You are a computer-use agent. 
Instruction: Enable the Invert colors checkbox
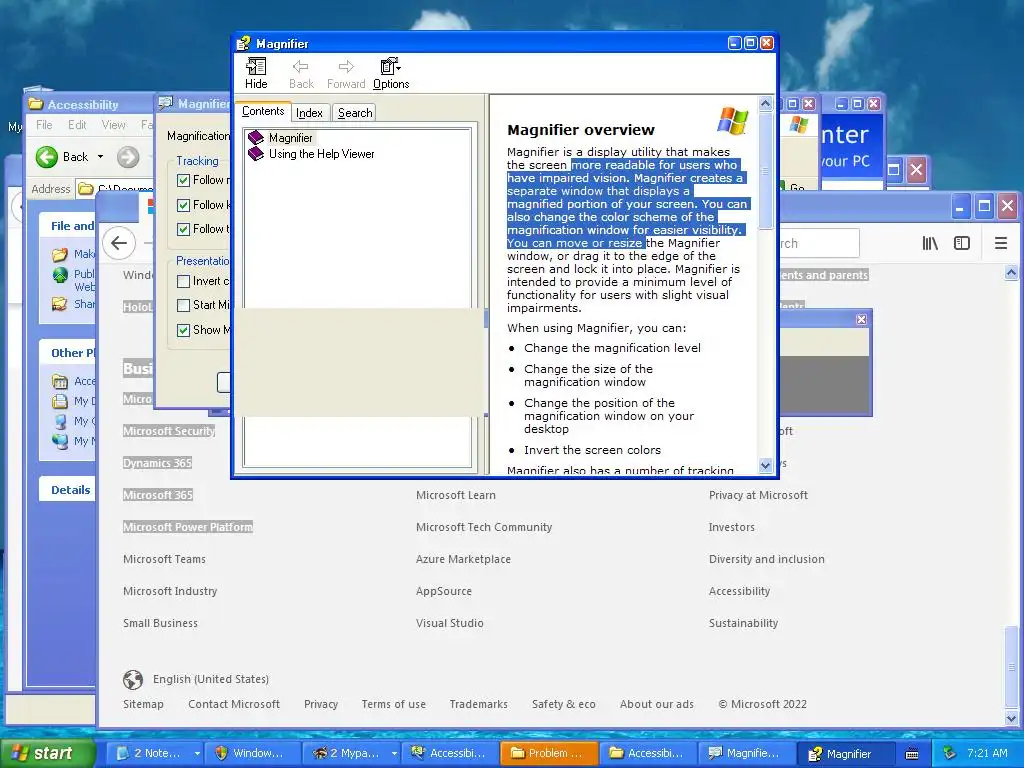pyautogui.click(x=184, y=281)
